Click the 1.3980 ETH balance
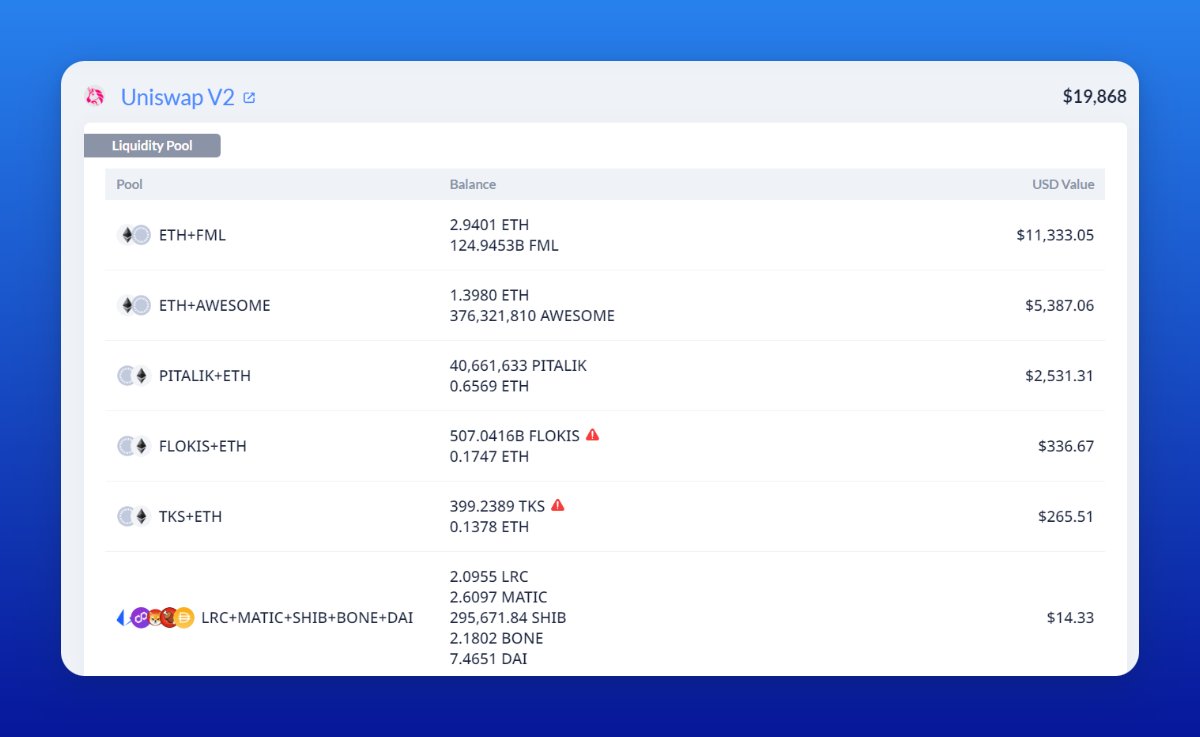 (489, 295)
